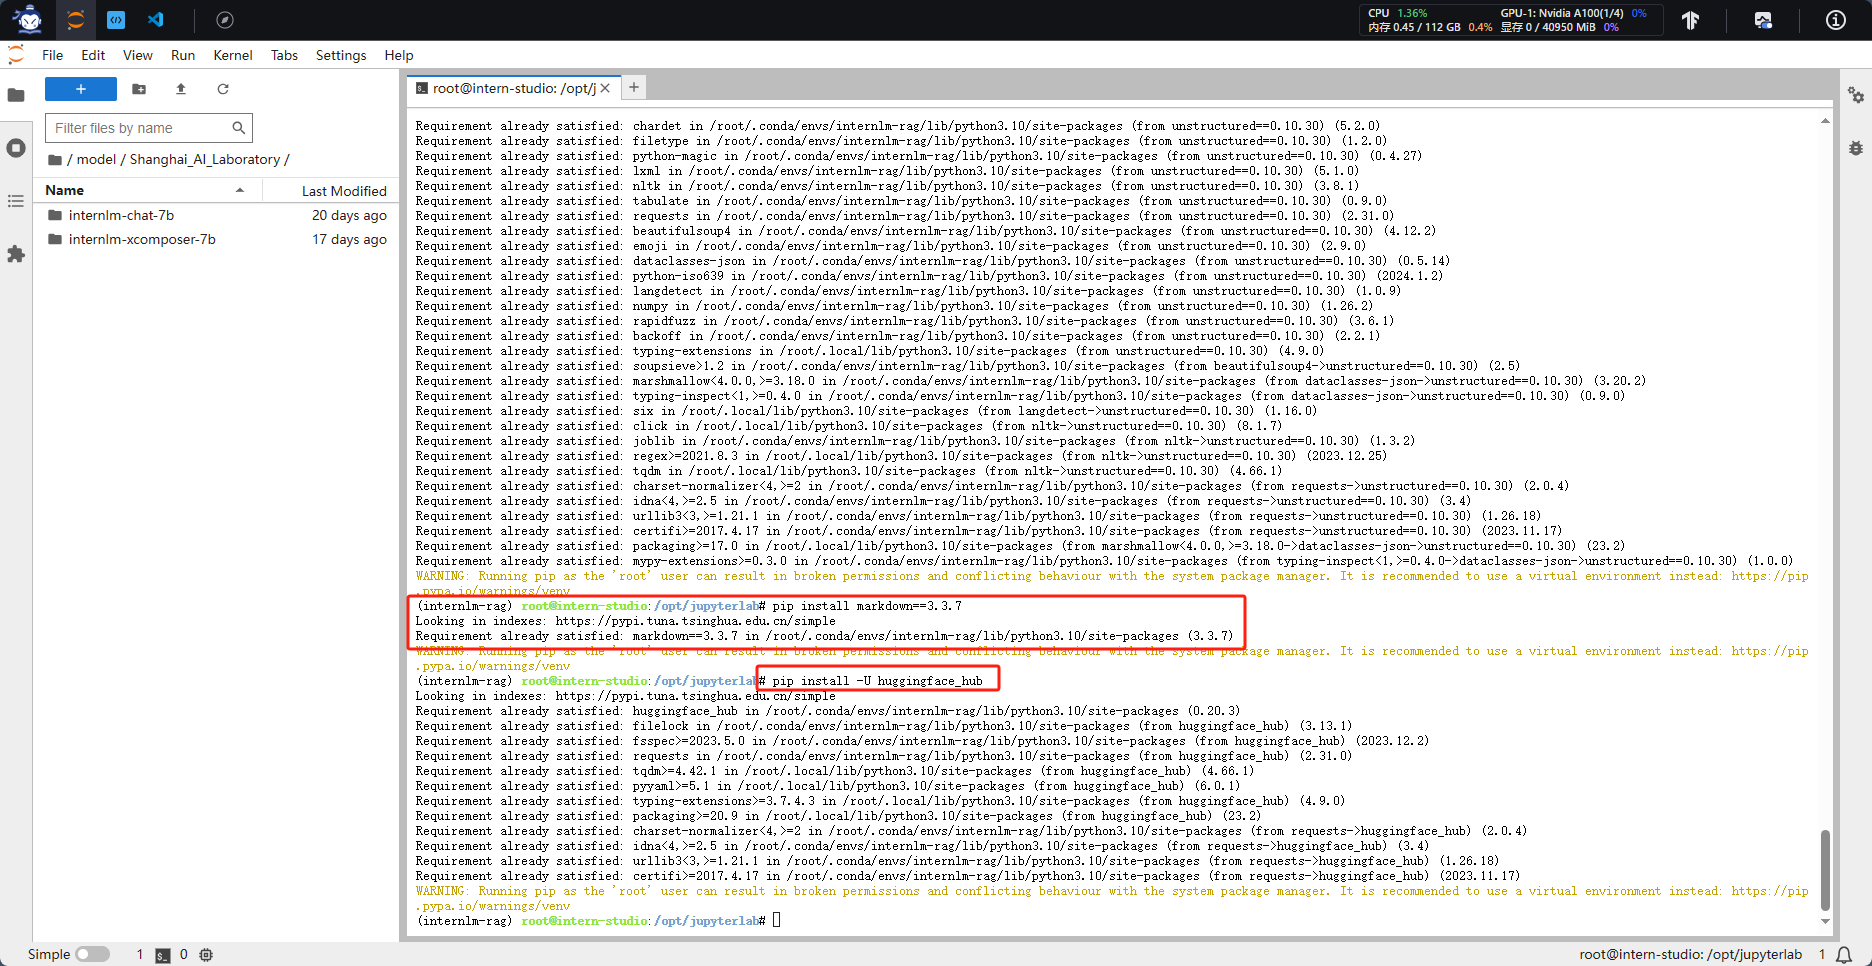Sort files by Name column header
This screenshot has height=966, width=1872.
coord(148,190)
